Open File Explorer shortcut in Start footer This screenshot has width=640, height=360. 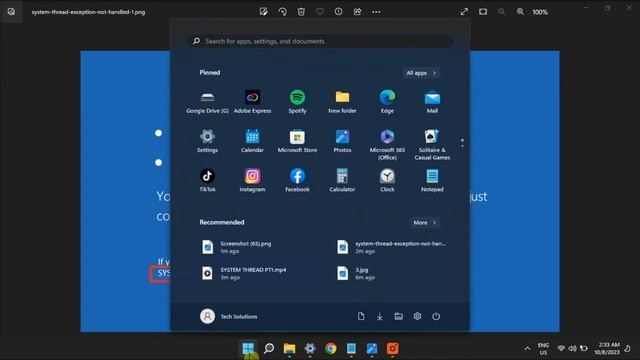398,316
